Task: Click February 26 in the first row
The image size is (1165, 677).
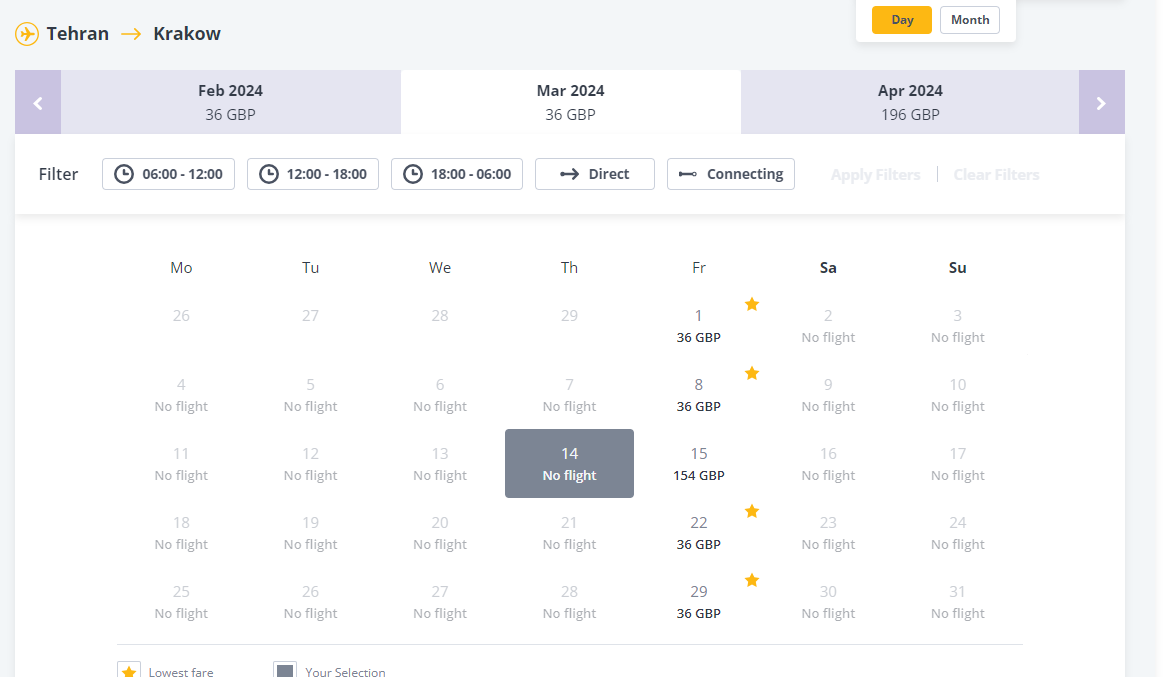Action: pyautogui.click(x=181, y=315)
